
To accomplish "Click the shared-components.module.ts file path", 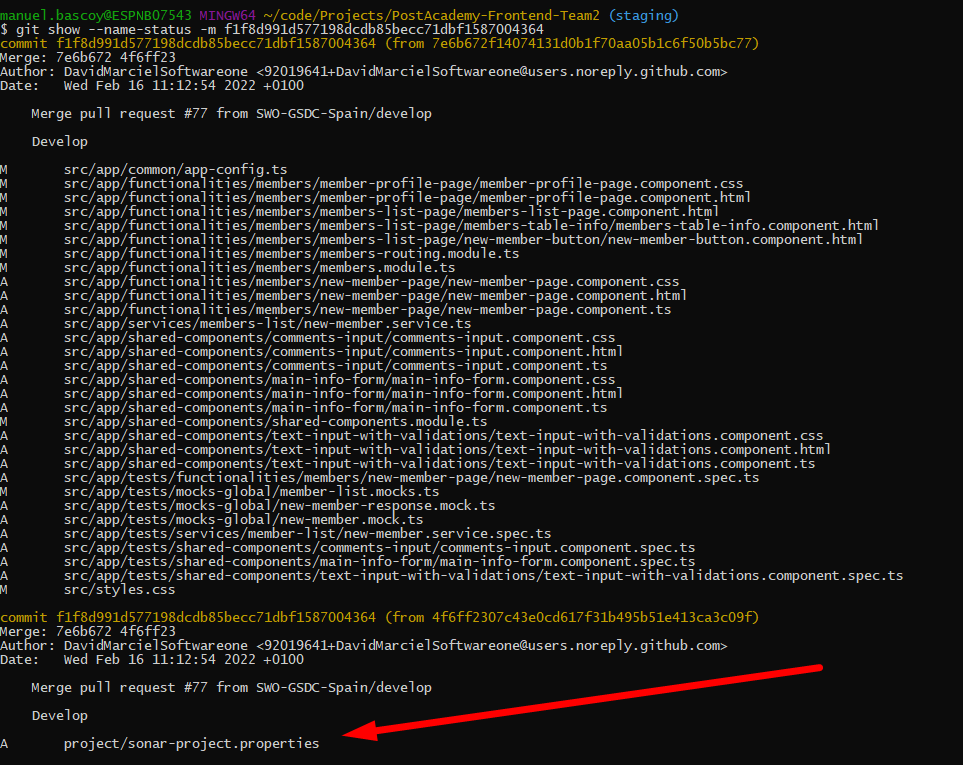I will [275, 421].
